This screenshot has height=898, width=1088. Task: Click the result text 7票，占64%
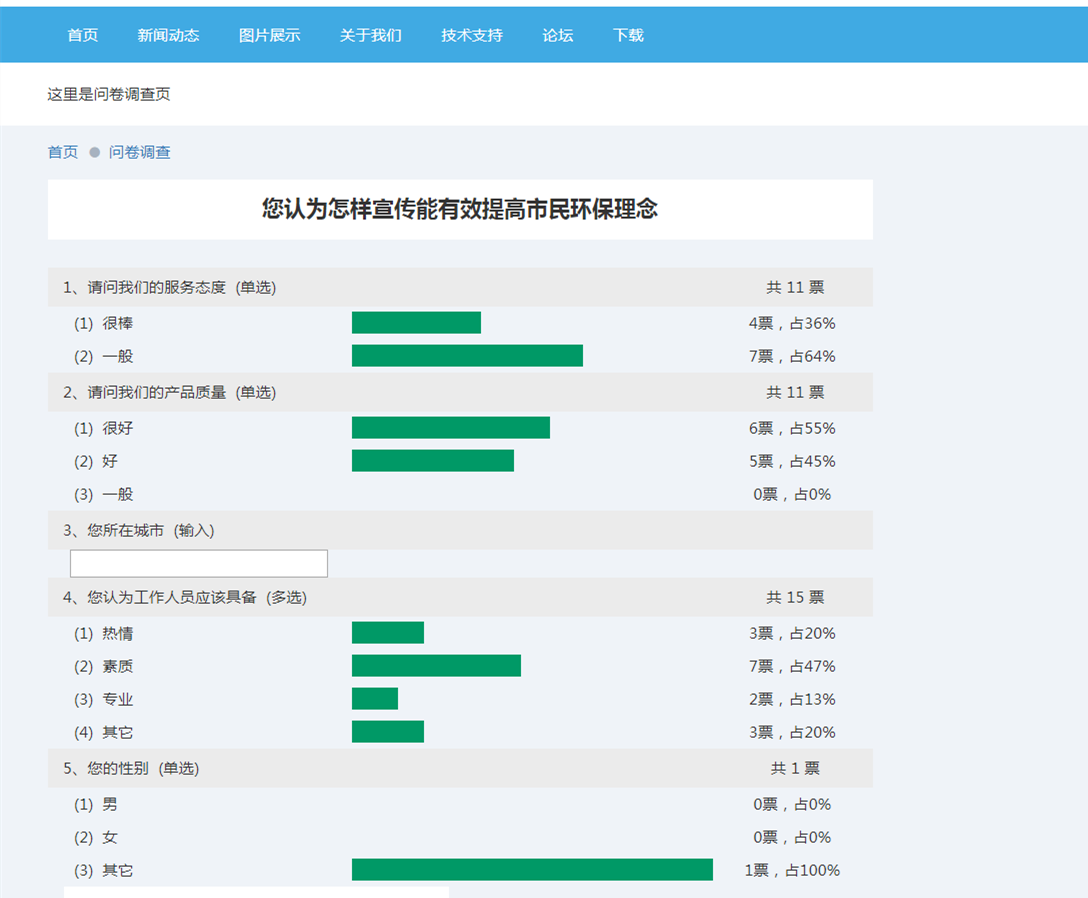(792, 356)
